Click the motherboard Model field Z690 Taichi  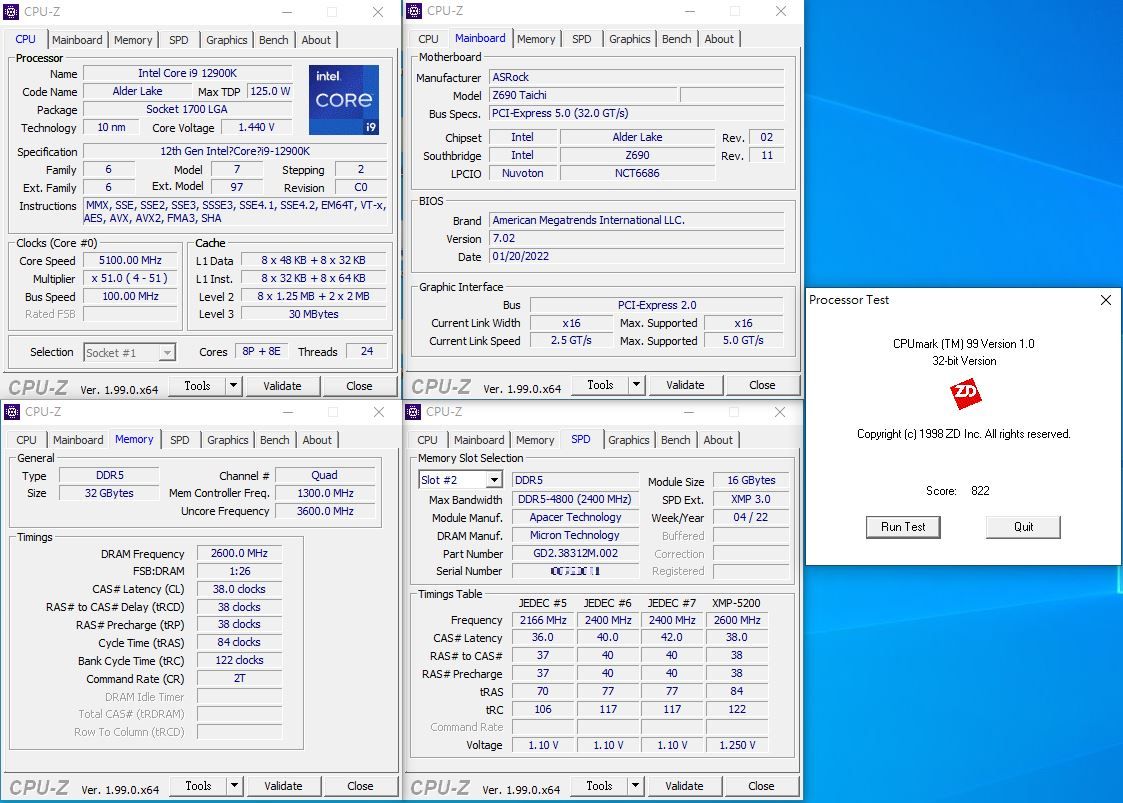583,95
